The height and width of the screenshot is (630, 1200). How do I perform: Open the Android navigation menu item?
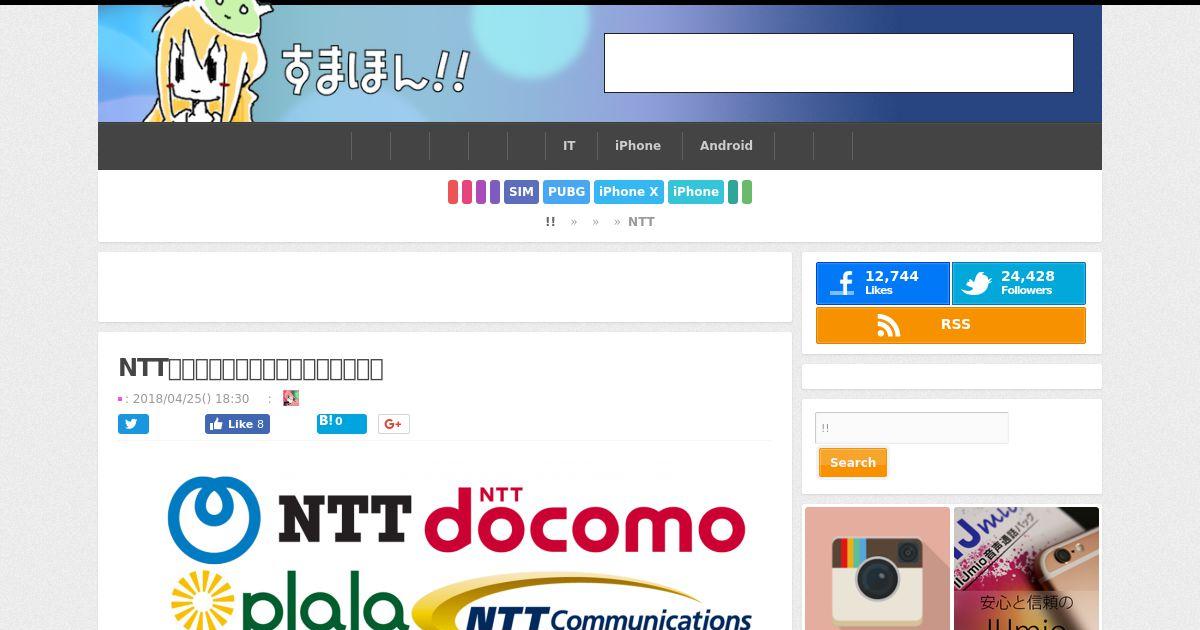click(x=726, y=146)
